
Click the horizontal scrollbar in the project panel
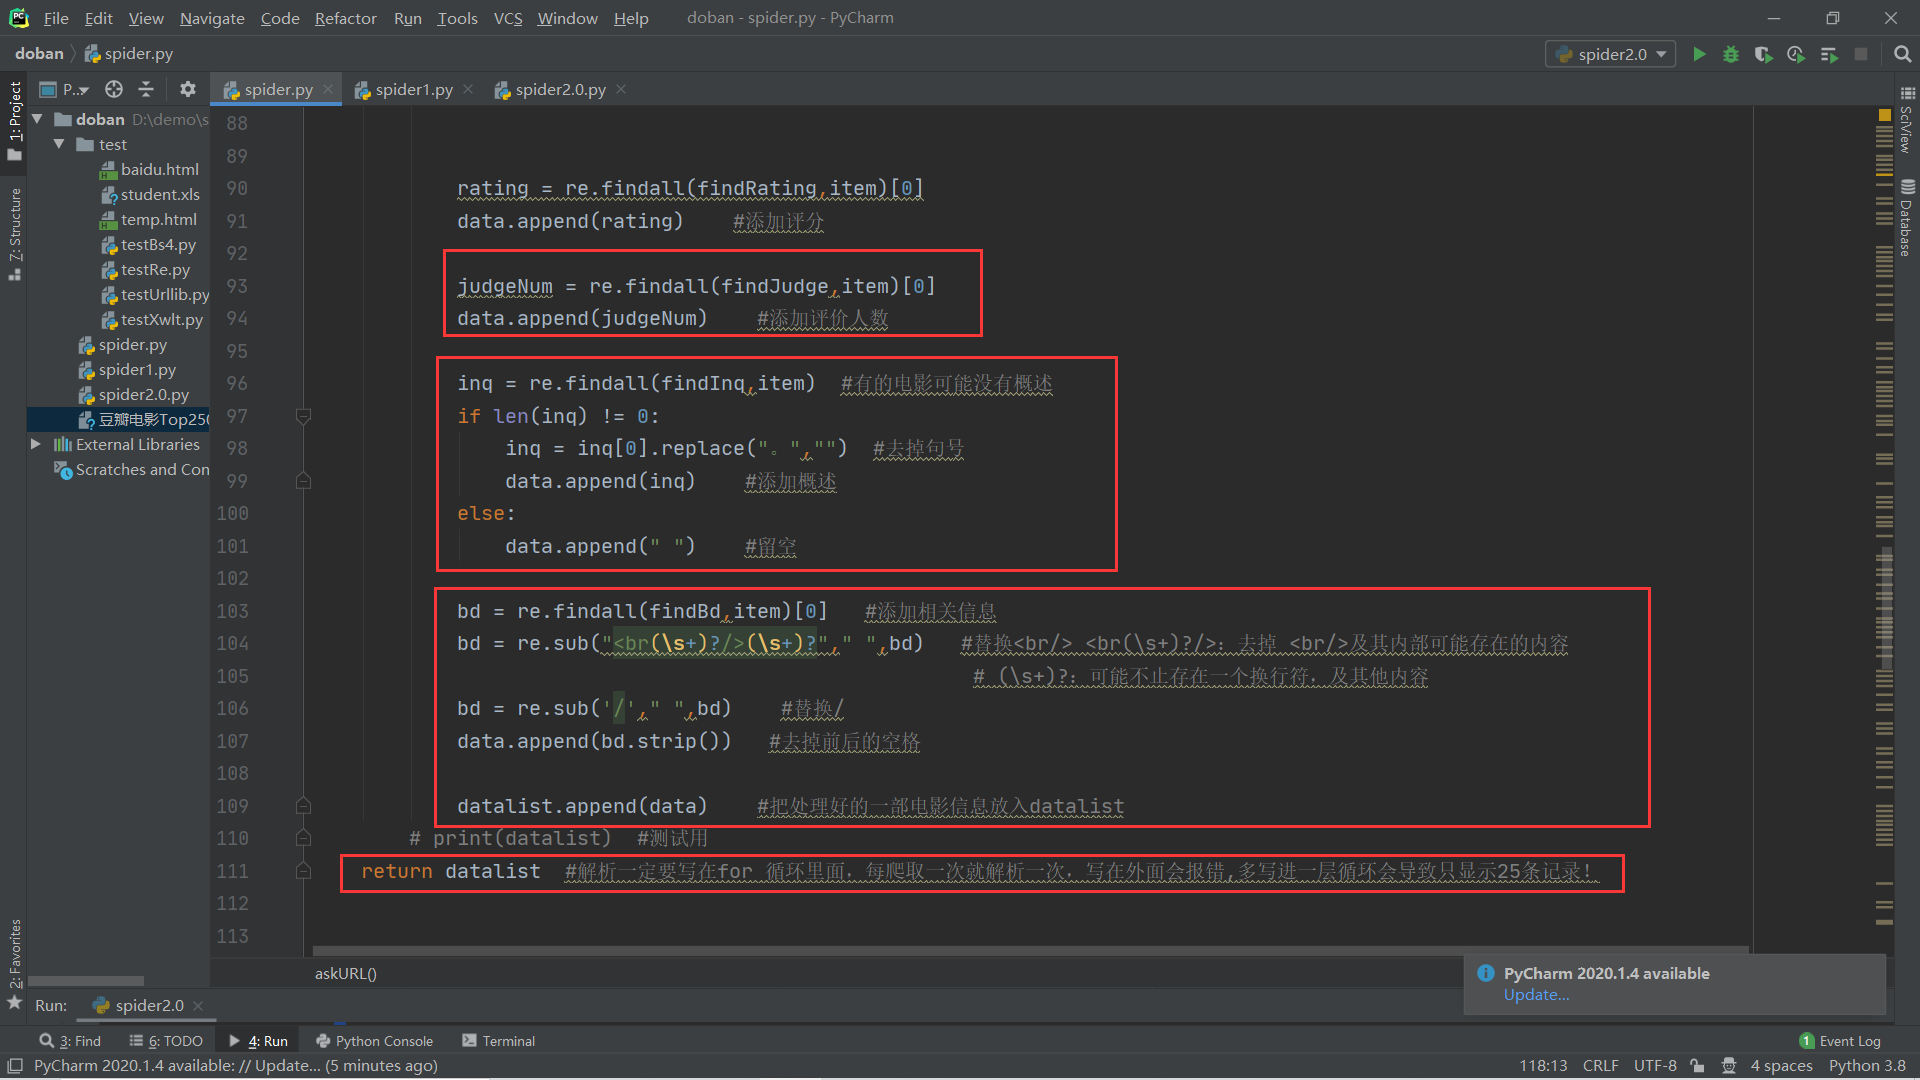tap(86, 981)
